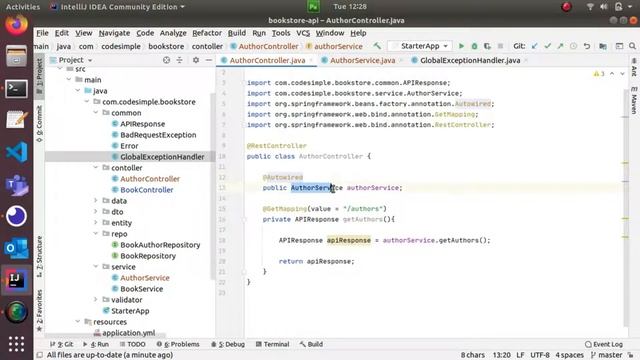Open the File menu
Viewport: 640px width, 360px height.
(x=42, y=33)
